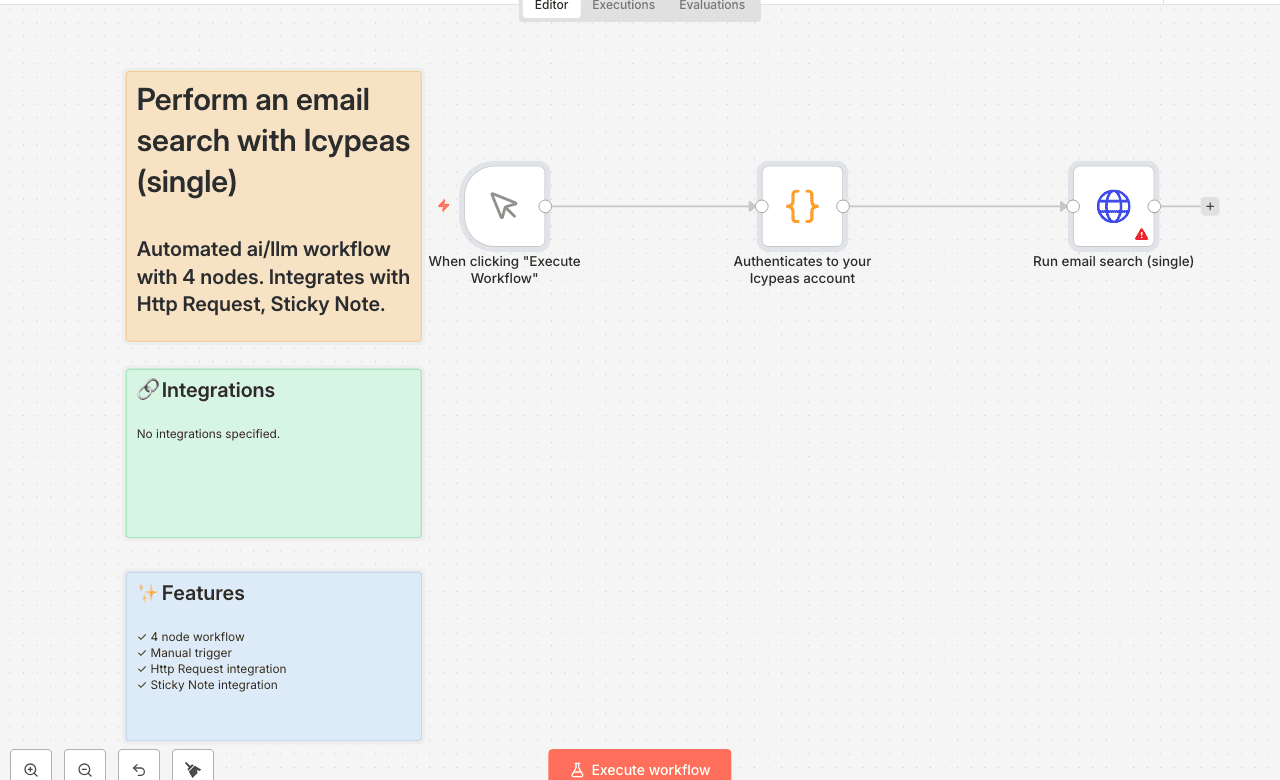Click the output connector of the trigger node
Viewport: 1280px width, 780px height.
click(x=545, y=205)
